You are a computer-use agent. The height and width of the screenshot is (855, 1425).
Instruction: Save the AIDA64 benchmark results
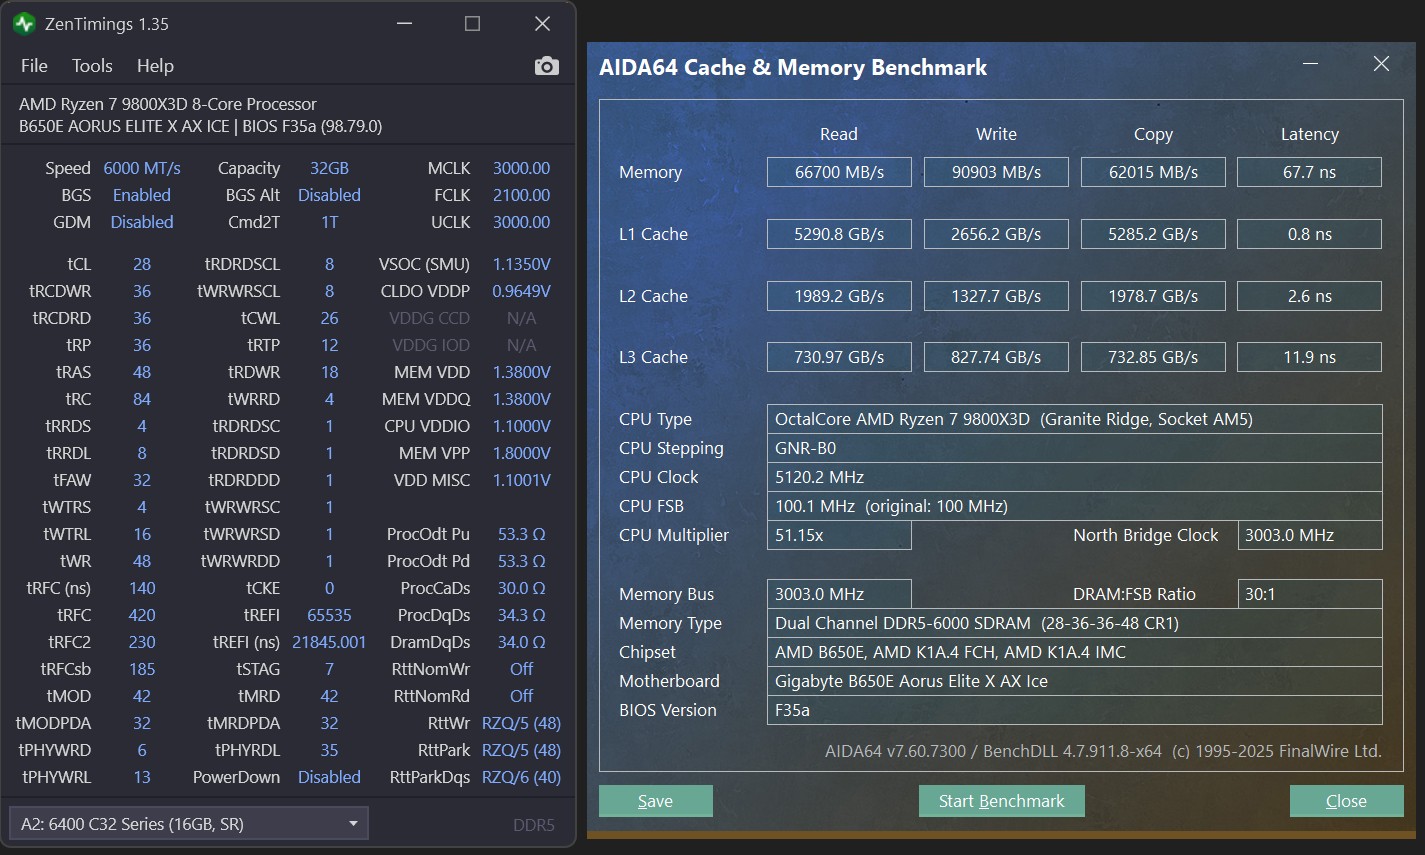(655, 800)
